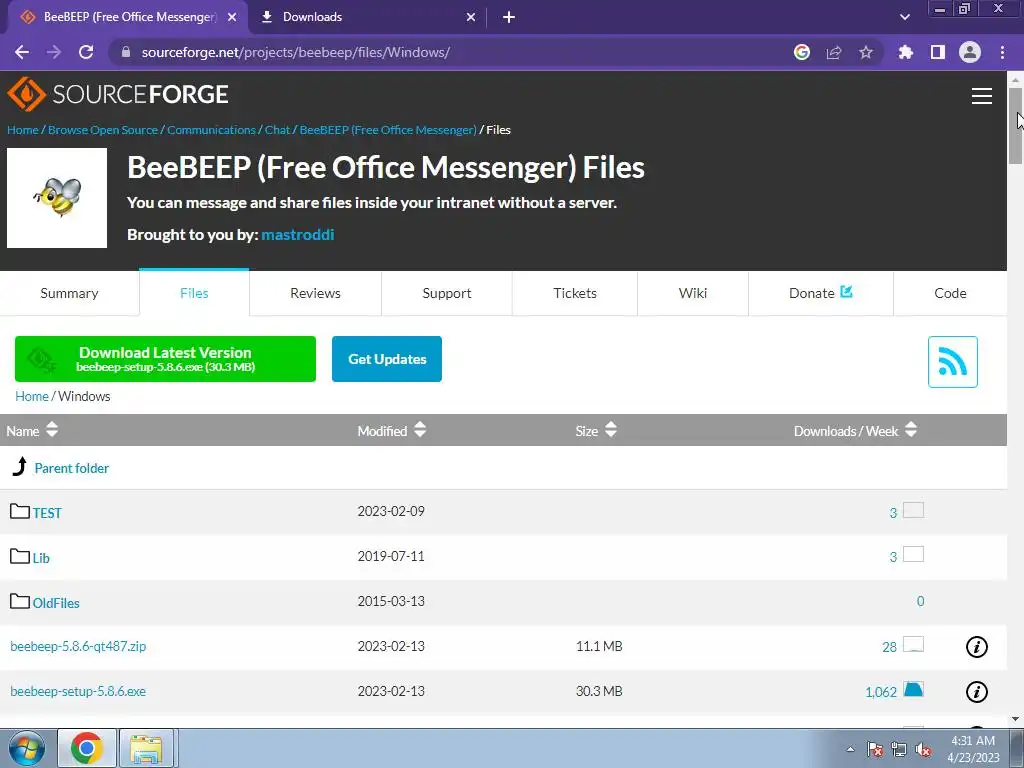This screenshot has height=768, width=1024.
Task: Toggle the Chrome side panel icon
Action: tap(938, 52)
